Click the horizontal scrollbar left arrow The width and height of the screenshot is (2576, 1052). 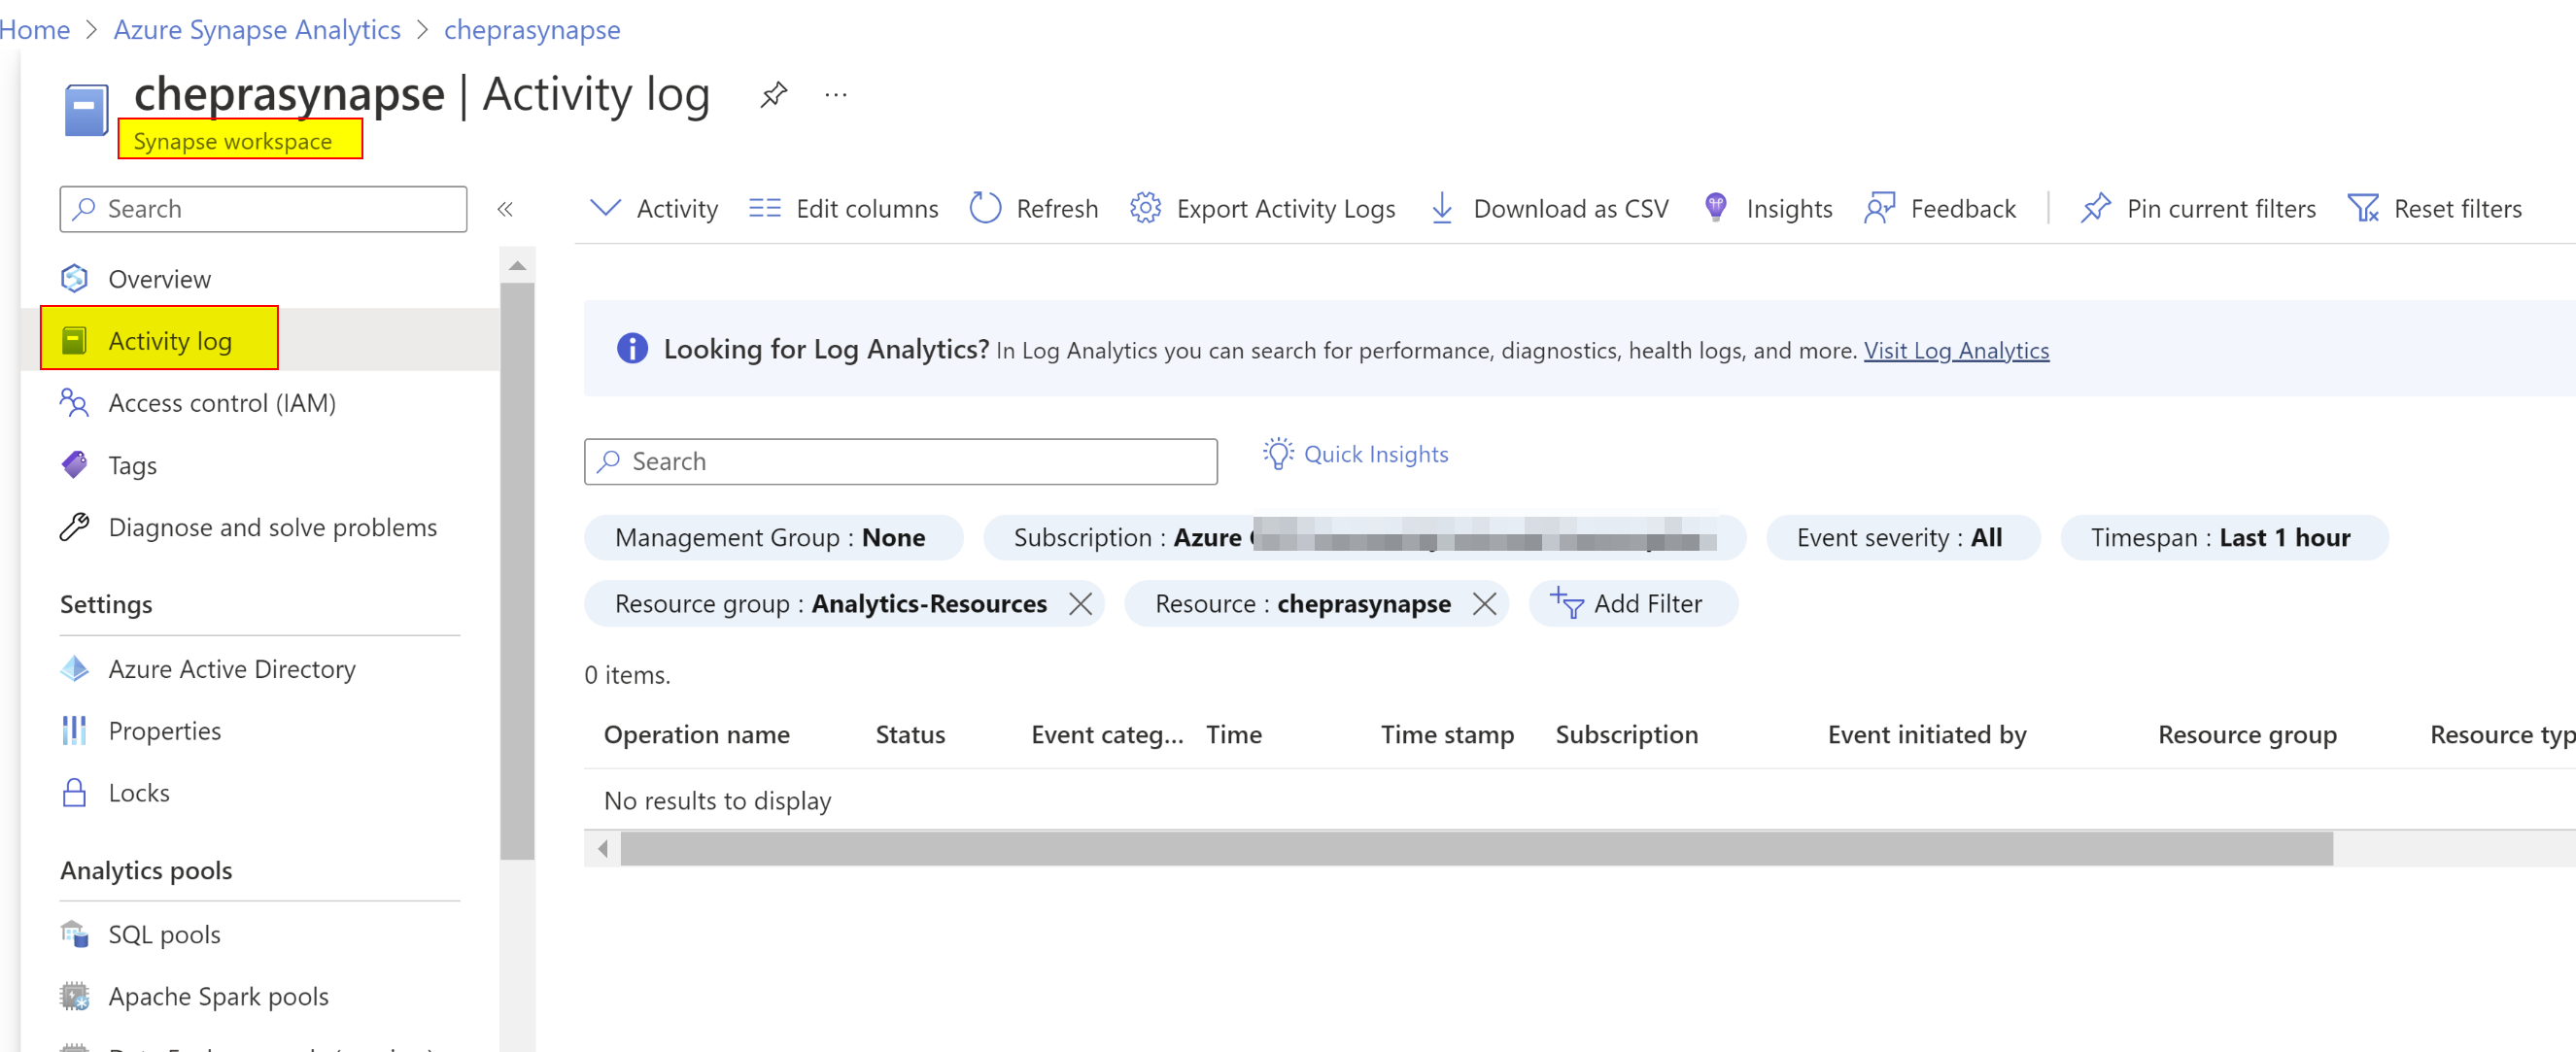coord(602,849)
